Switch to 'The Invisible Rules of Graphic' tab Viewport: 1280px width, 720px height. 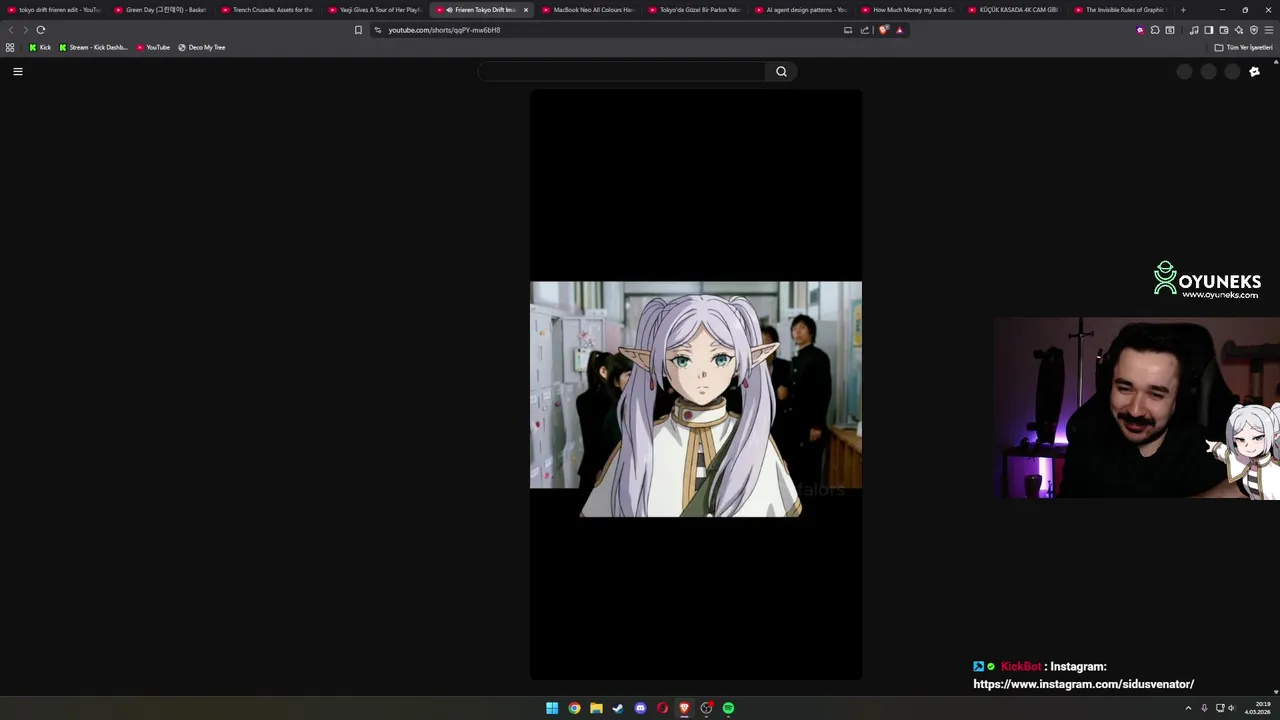coord(1122,10)
